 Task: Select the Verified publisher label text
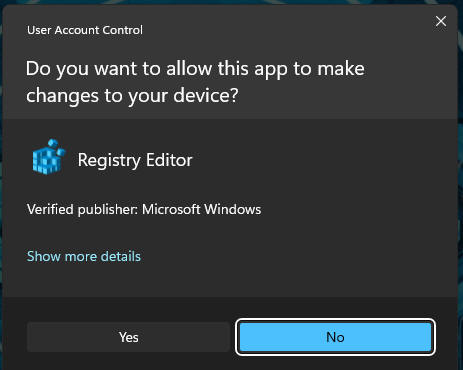point(82,209)
